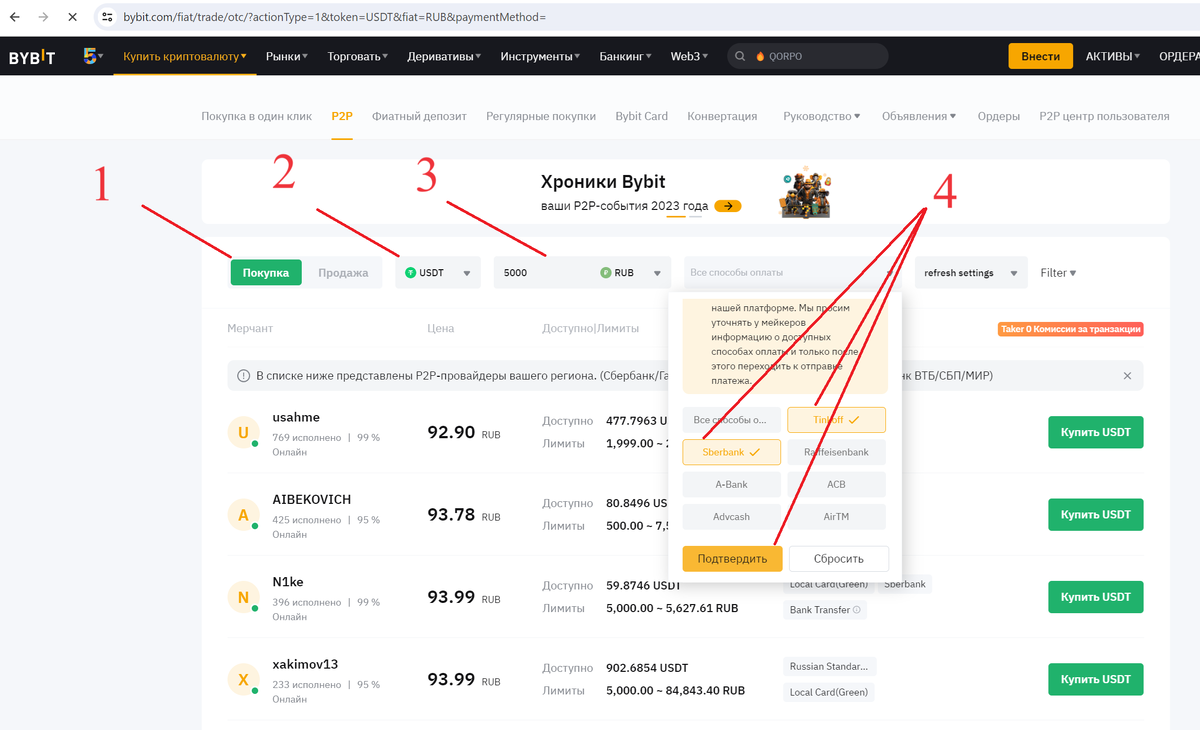Open the anniversary 5 badge menu

[93, 56]
